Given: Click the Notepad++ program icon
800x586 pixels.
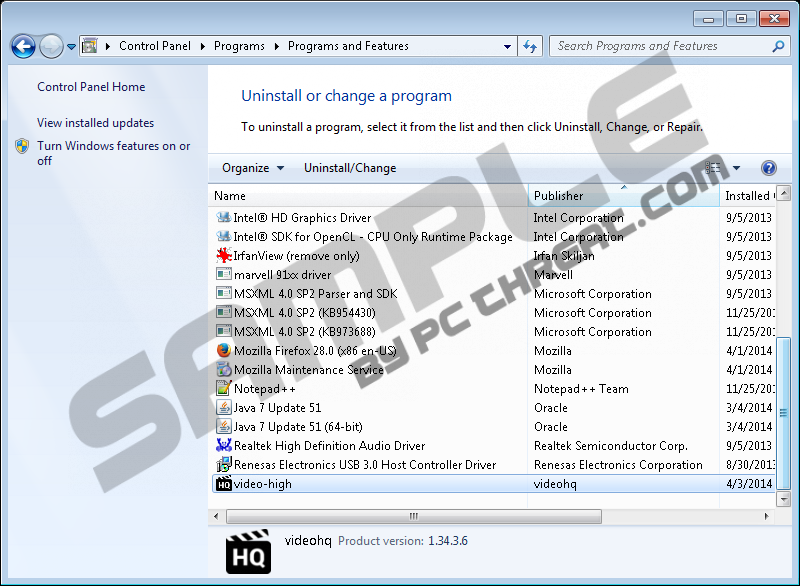Looking at the screenshot, I should click(224, 389).
